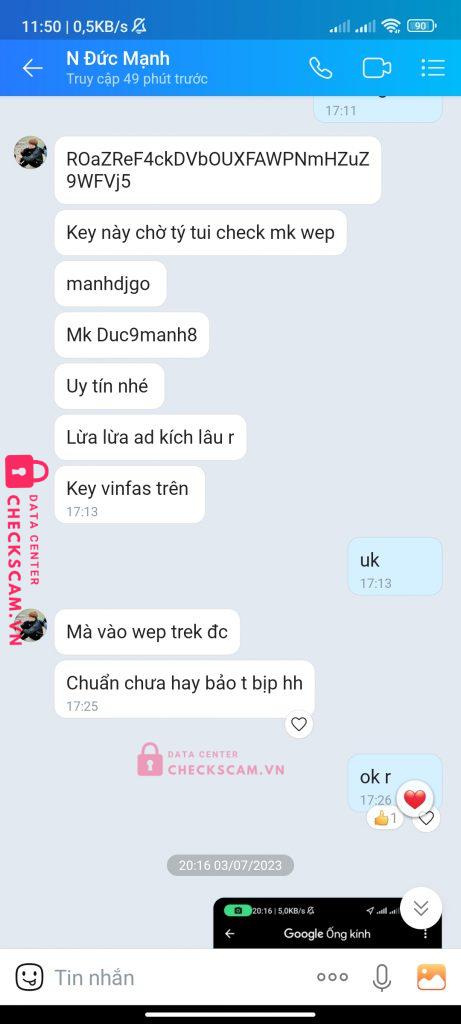Image resolution: width=461 pixels, height=1024 pixels.
Task: Open the image gallery picker icon
Action: 431,977
